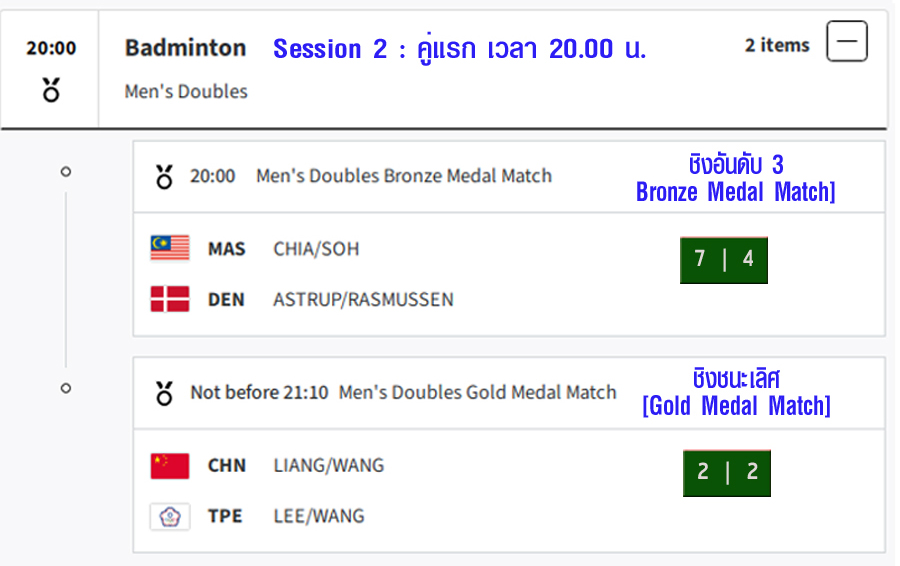This screenshot has height=566, width=900.
Task: Click the 2 items count label
Action: tap(777, 45)
